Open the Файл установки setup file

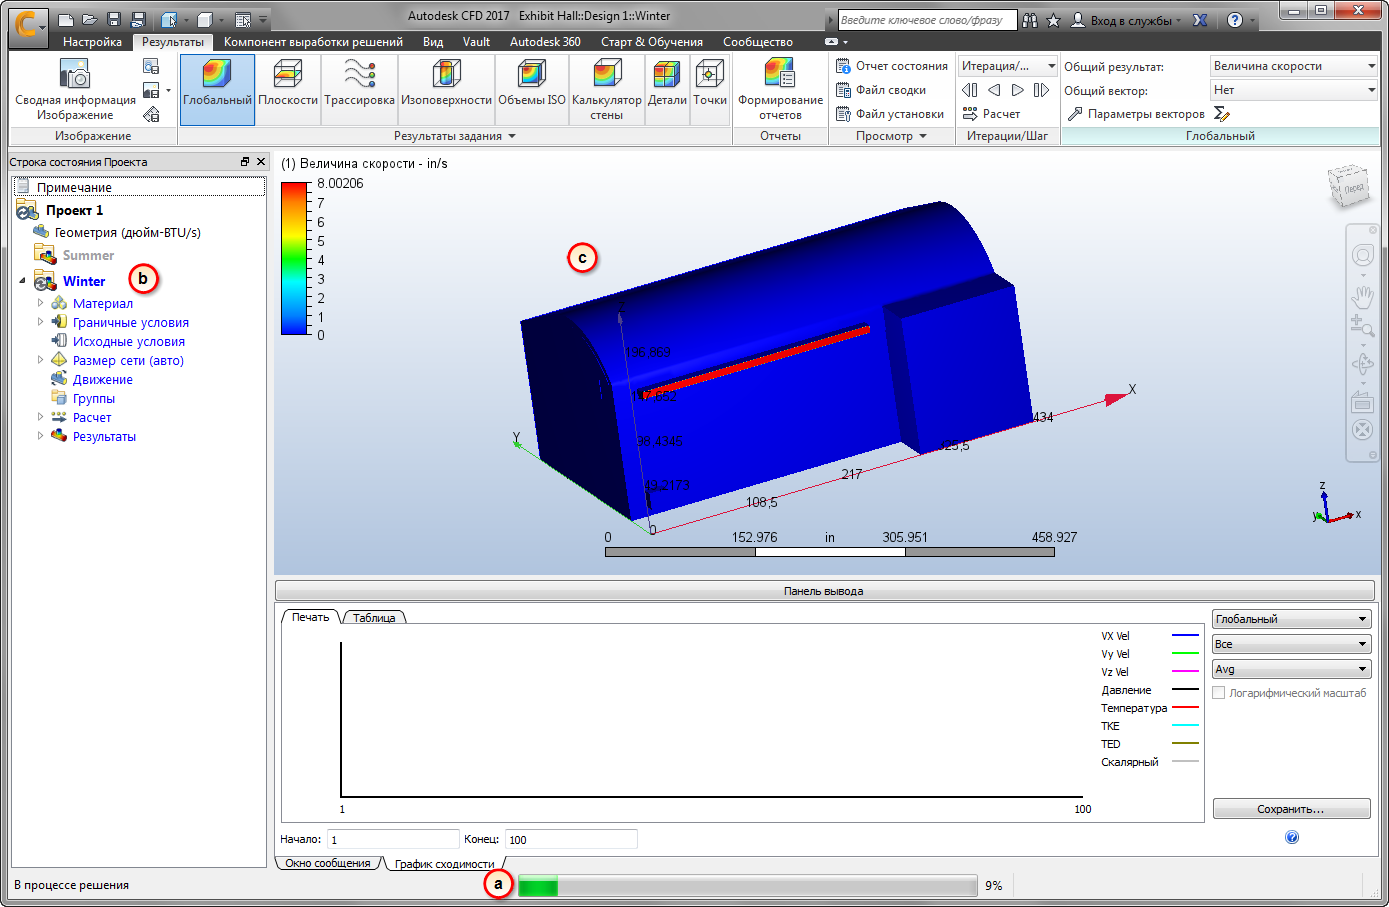pos(890,114)
